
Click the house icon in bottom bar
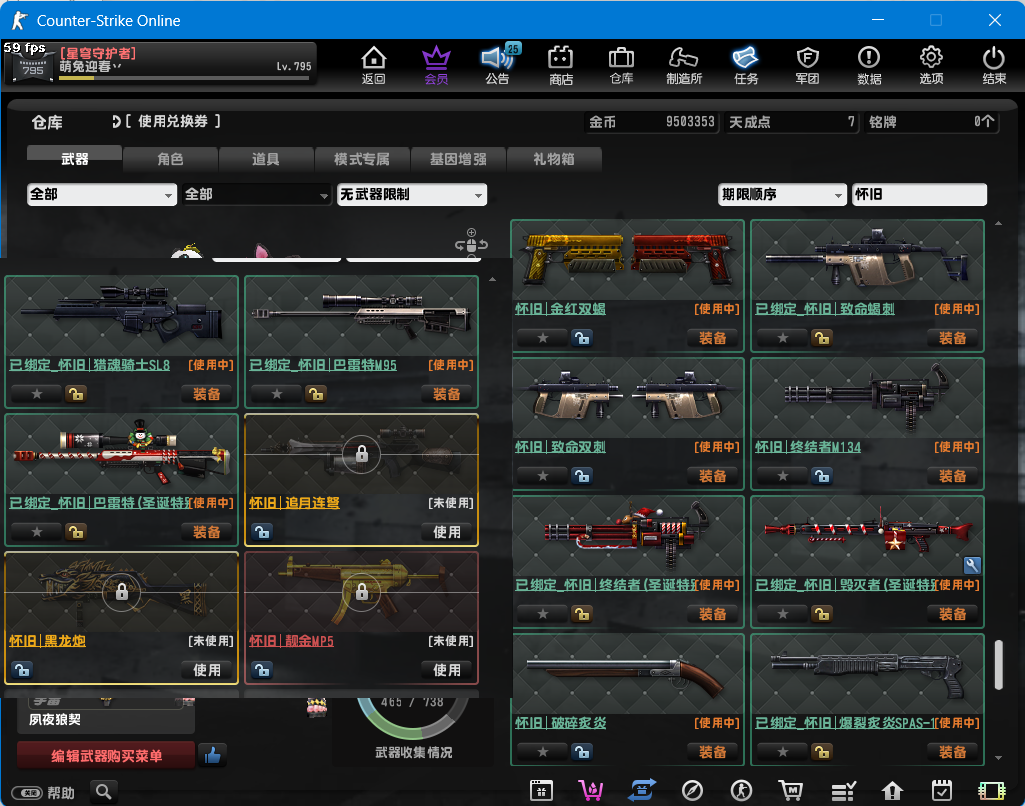click(892, 791)
